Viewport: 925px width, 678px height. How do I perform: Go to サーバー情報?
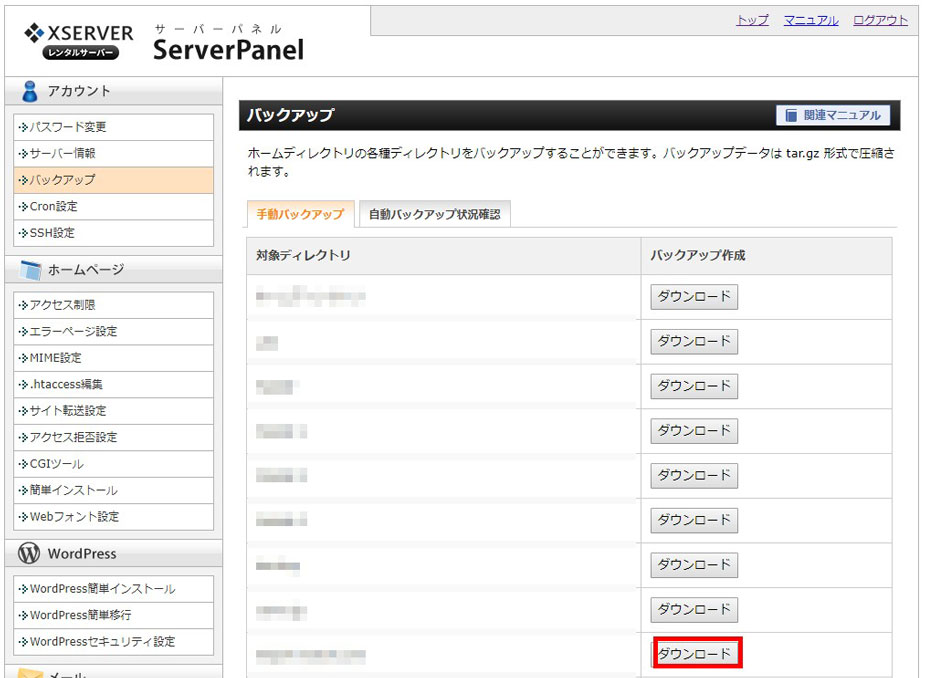coord(113,153)
